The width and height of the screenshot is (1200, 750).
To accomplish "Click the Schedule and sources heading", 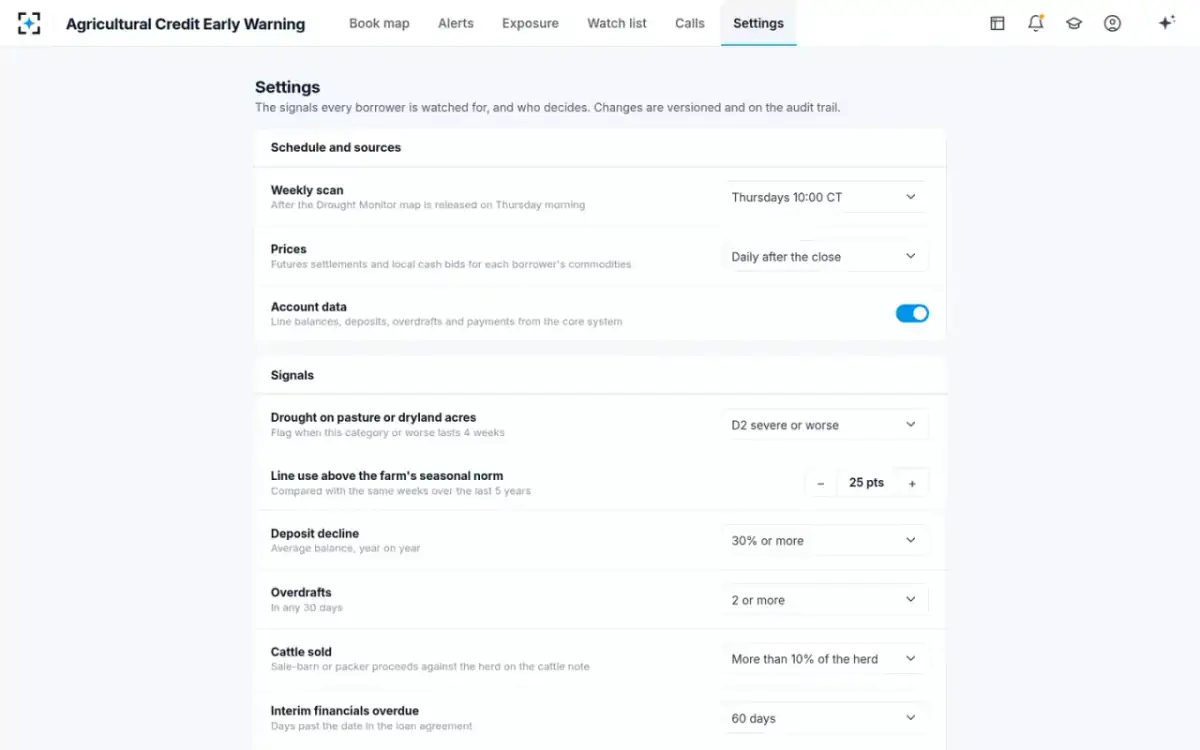I will [336, 147].
